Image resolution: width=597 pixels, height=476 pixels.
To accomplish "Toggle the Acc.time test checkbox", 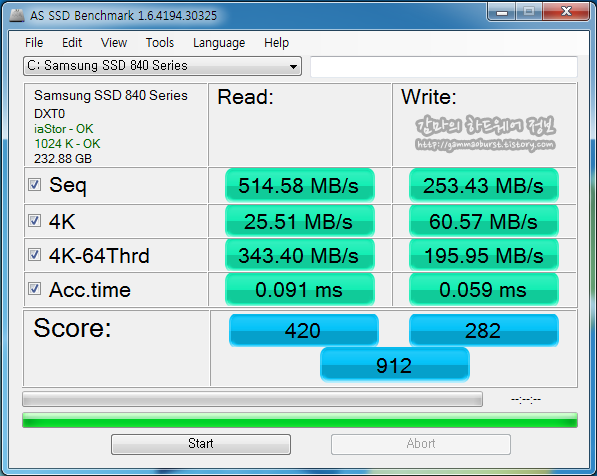I will tap(34, 289).
